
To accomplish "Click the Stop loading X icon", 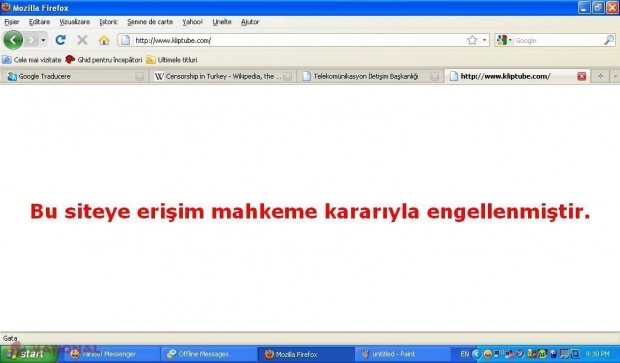I will pyautogui.click(x=82, y=40).
